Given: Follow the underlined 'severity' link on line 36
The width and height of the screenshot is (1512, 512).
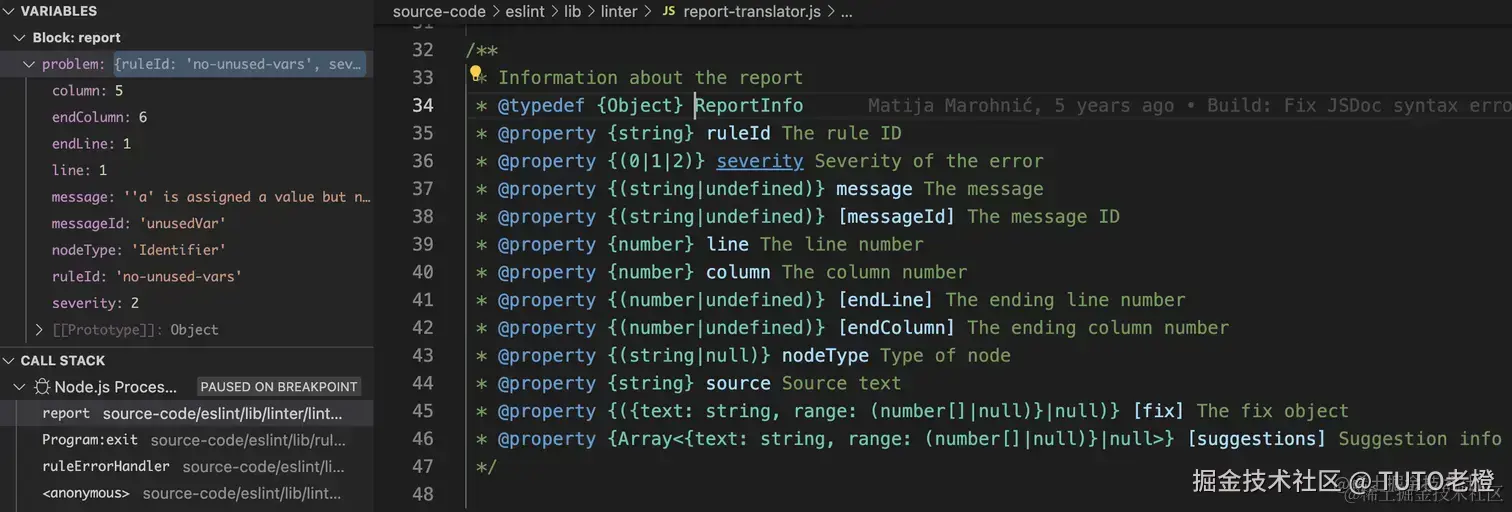Looking at the screenshot, I should click(760, 161).
